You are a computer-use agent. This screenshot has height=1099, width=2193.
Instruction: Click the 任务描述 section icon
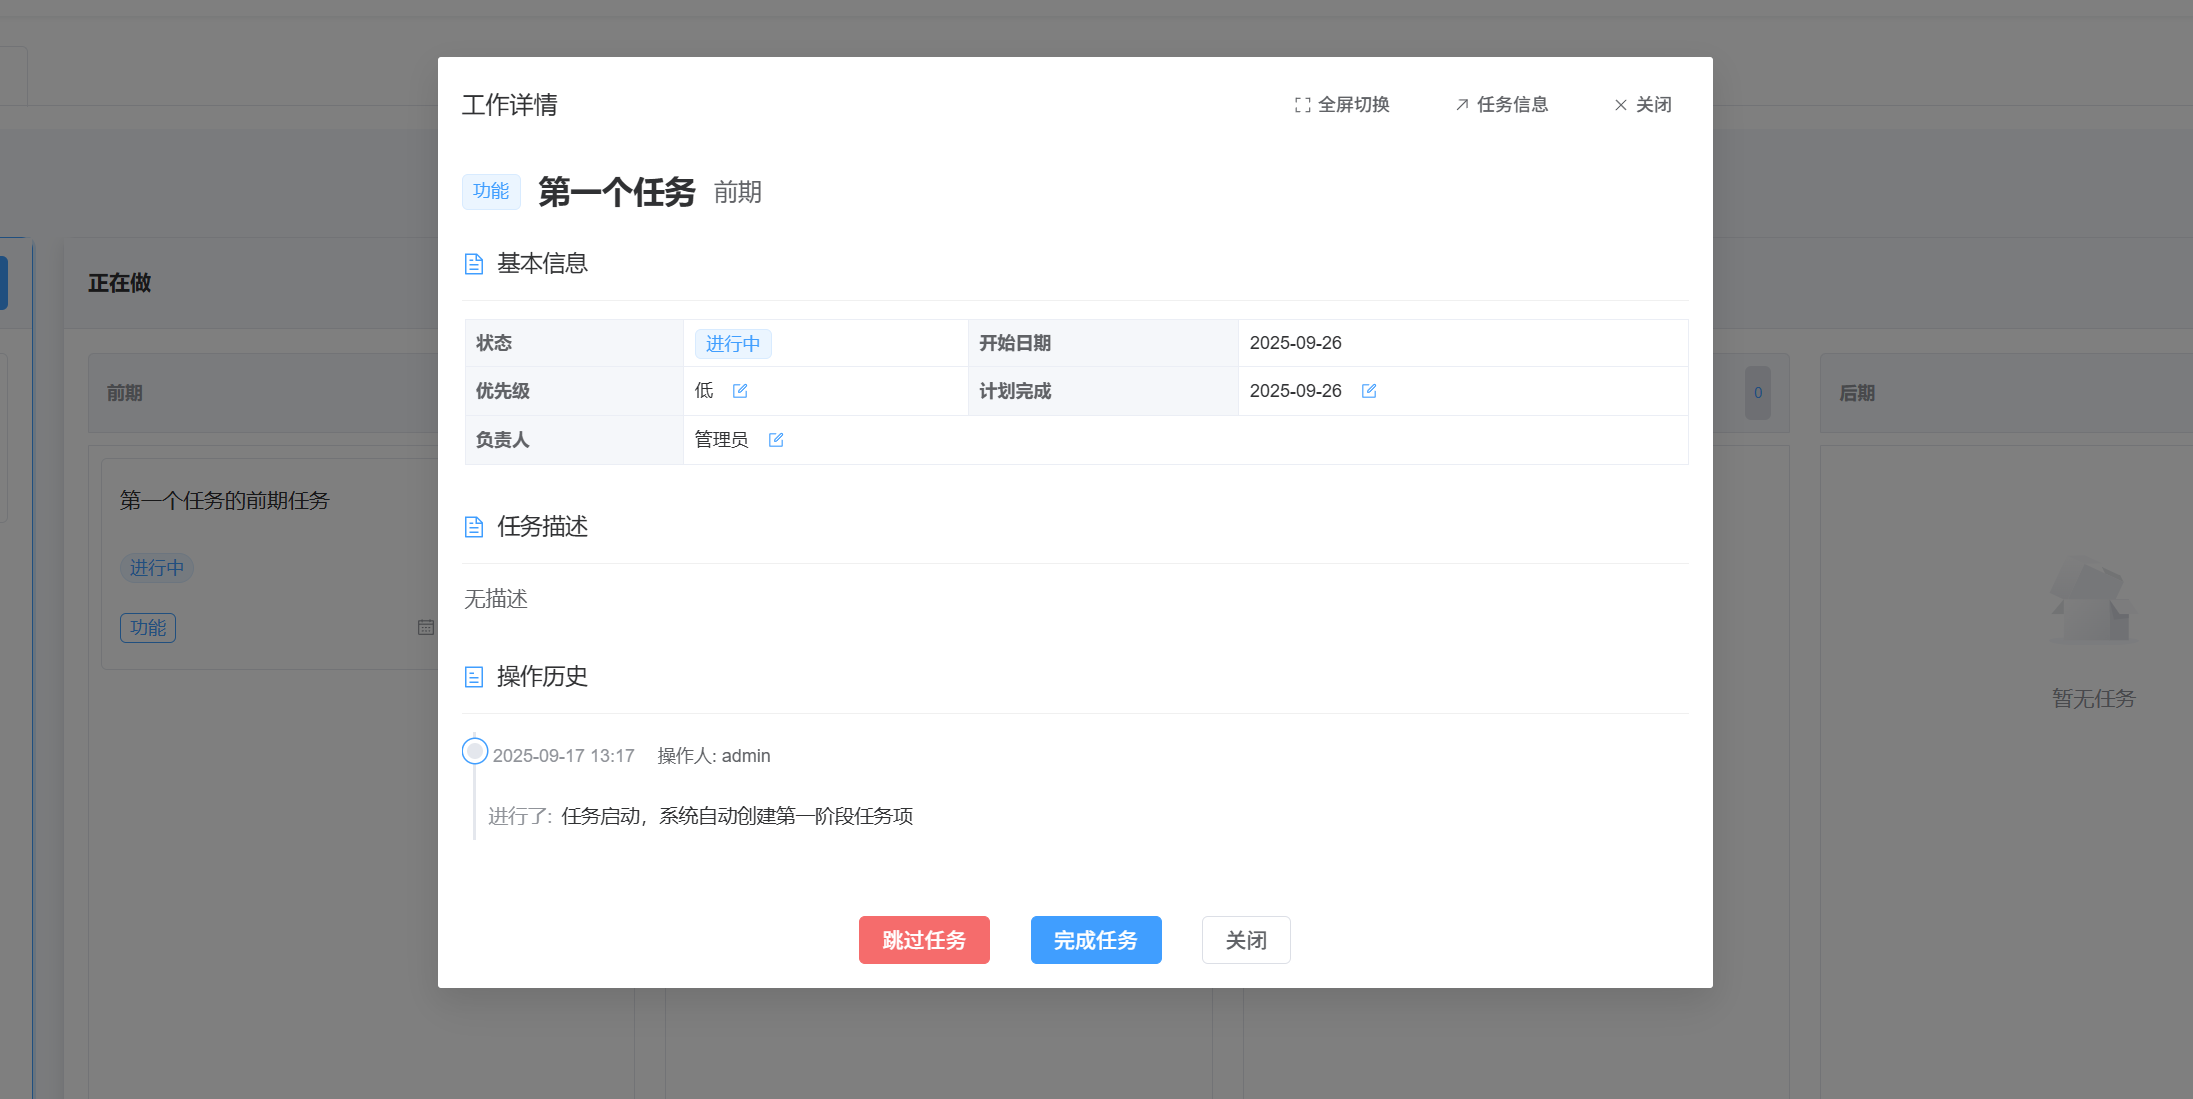474,527
